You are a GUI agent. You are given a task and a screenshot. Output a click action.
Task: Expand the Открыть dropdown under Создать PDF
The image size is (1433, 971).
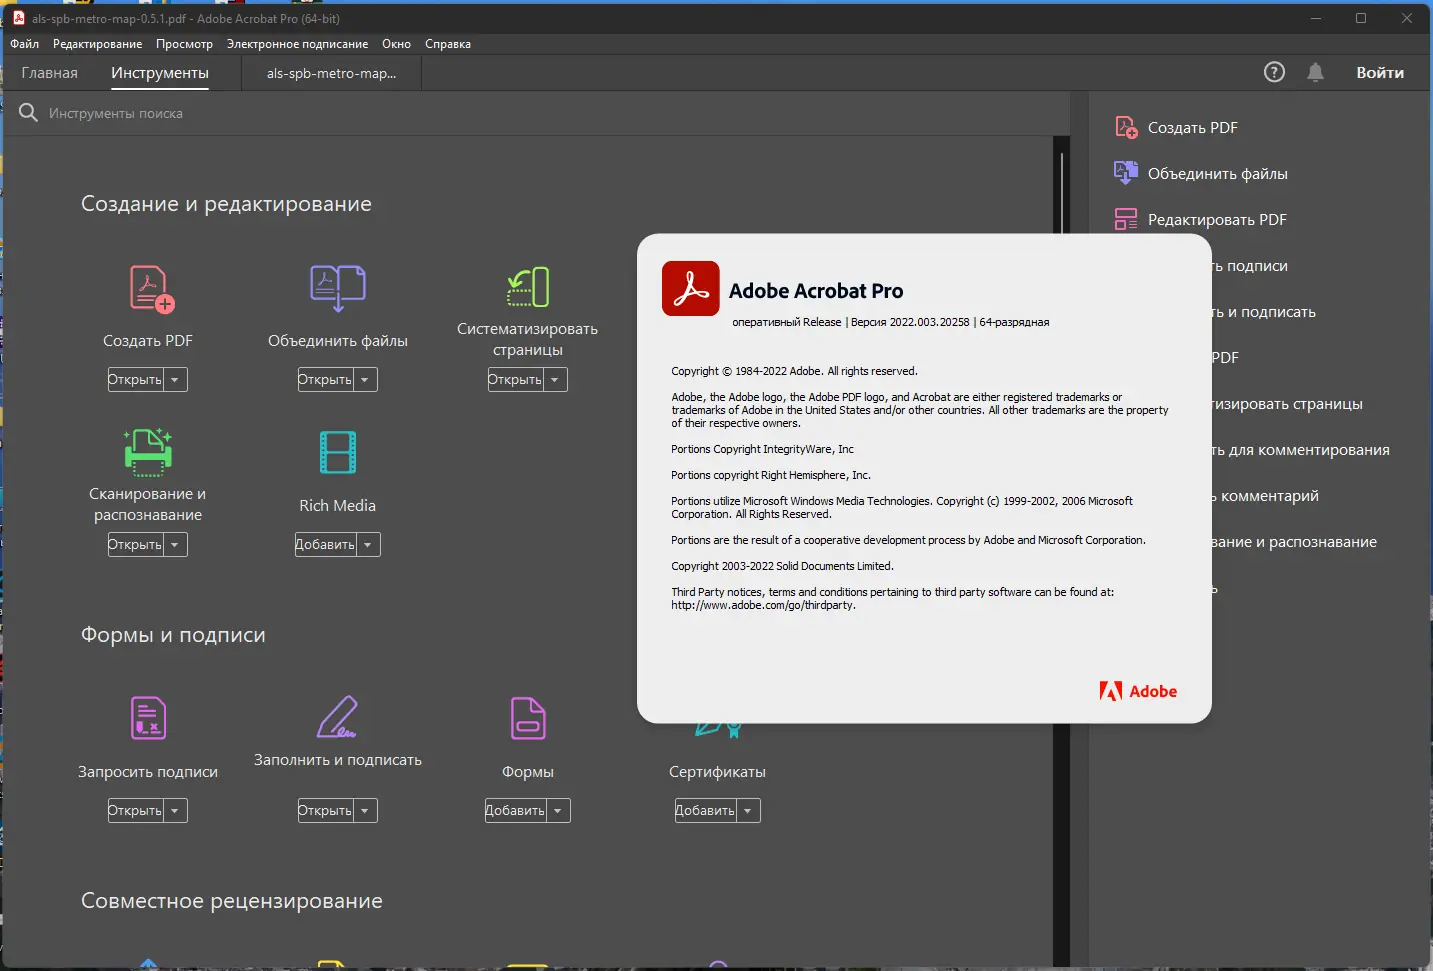176,379
